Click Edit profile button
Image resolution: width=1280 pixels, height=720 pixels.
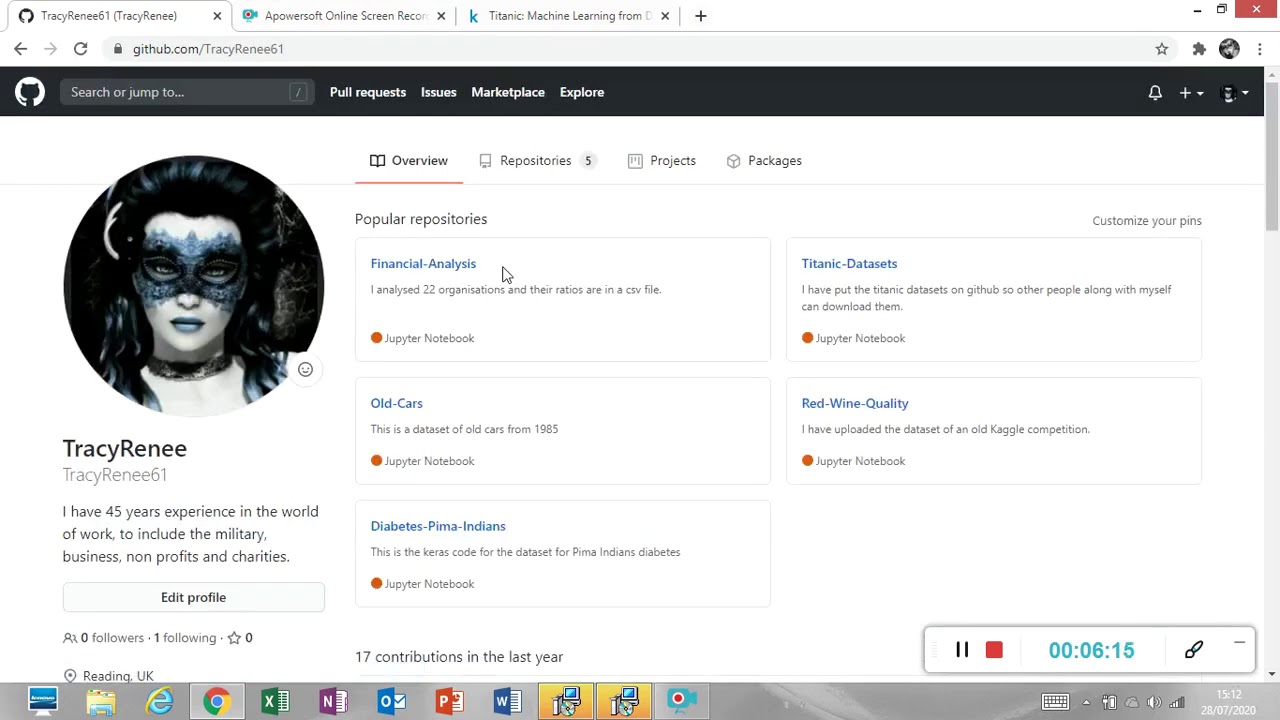click(193, 597)
